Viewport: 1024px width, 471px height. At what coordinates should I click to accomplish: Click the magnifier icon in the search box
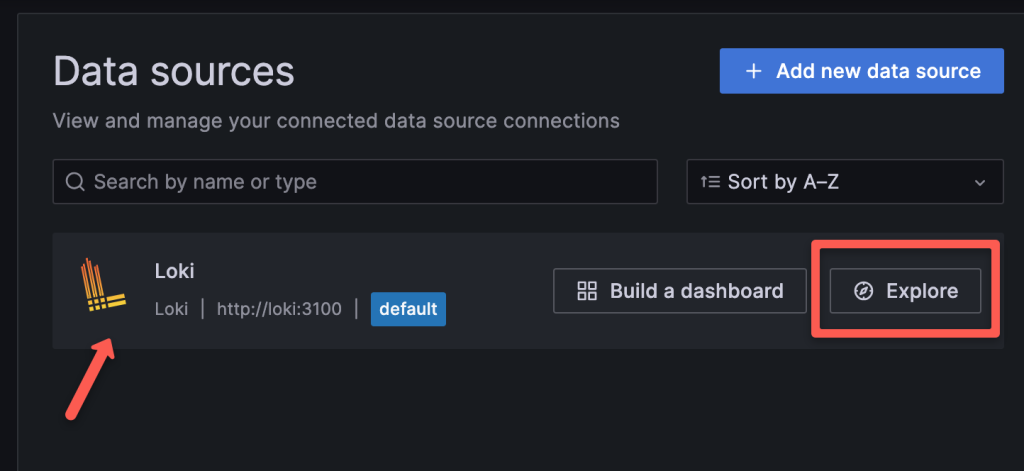point(75,182)
